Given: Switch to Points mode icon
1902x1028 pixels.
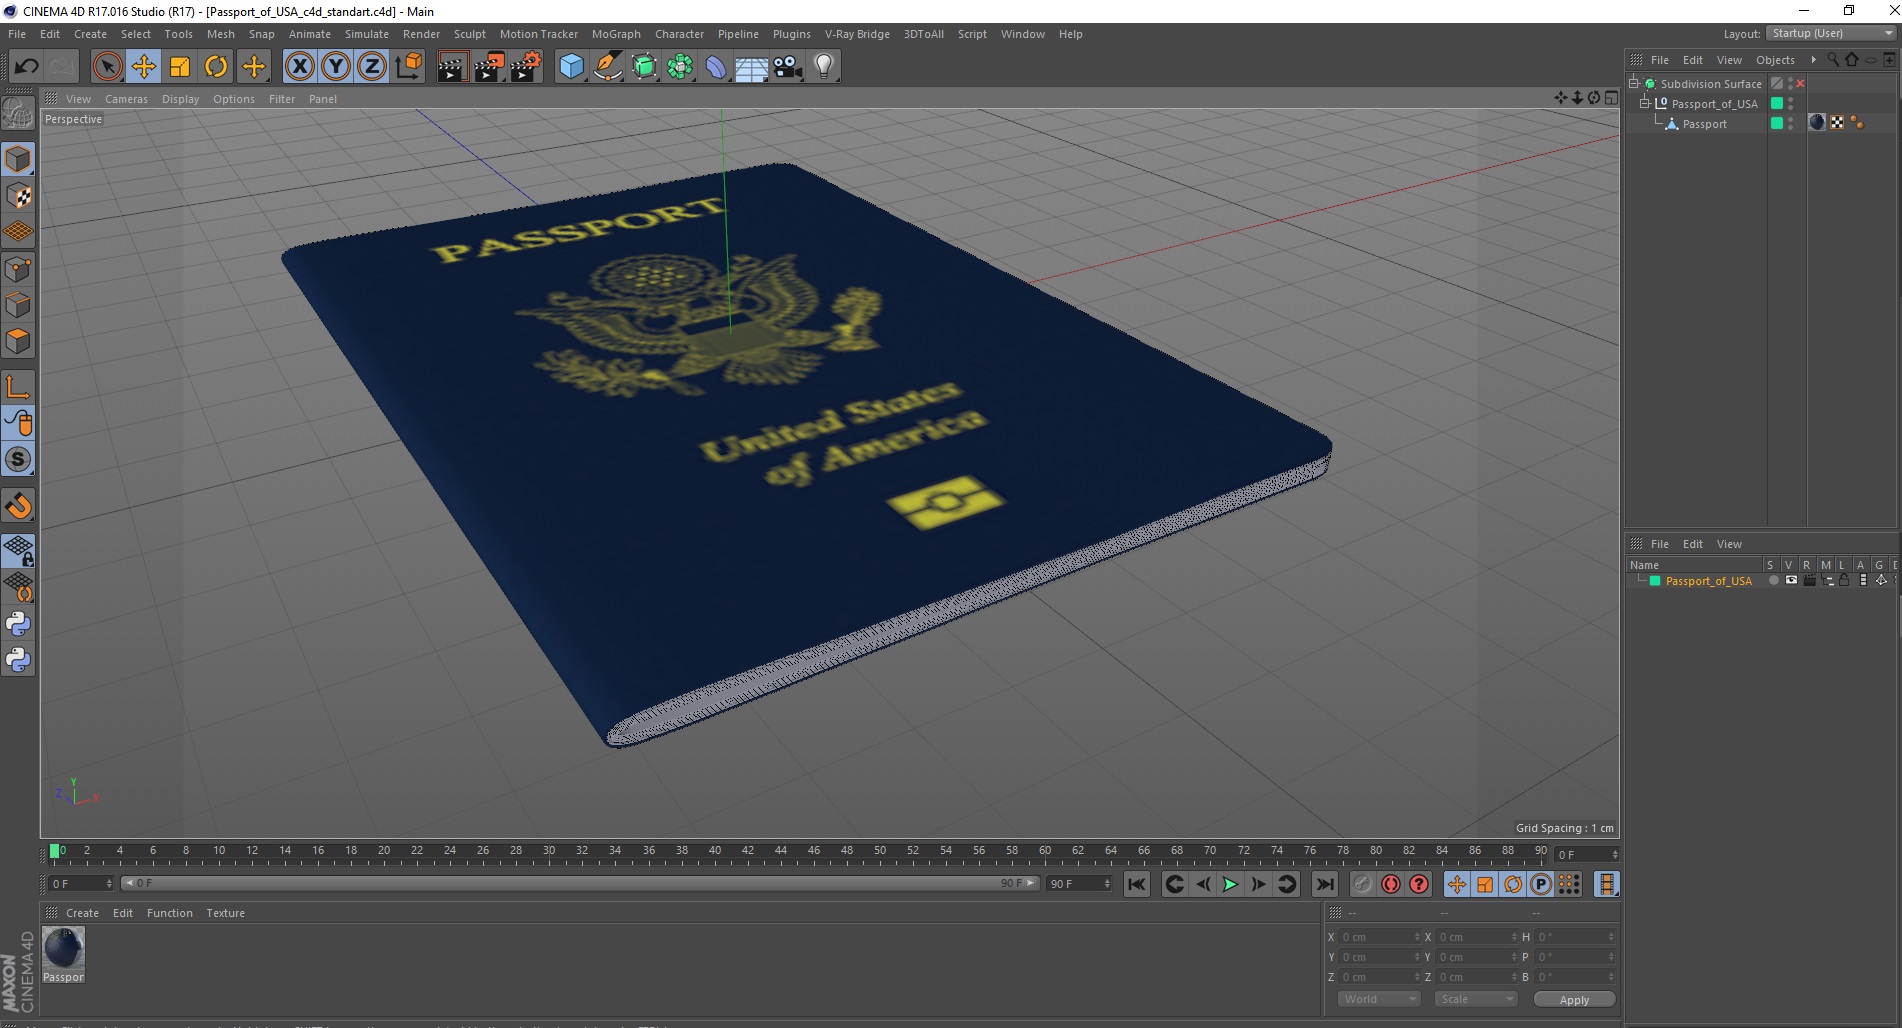Looking at the screenshot, I should (x=18, y=269).
